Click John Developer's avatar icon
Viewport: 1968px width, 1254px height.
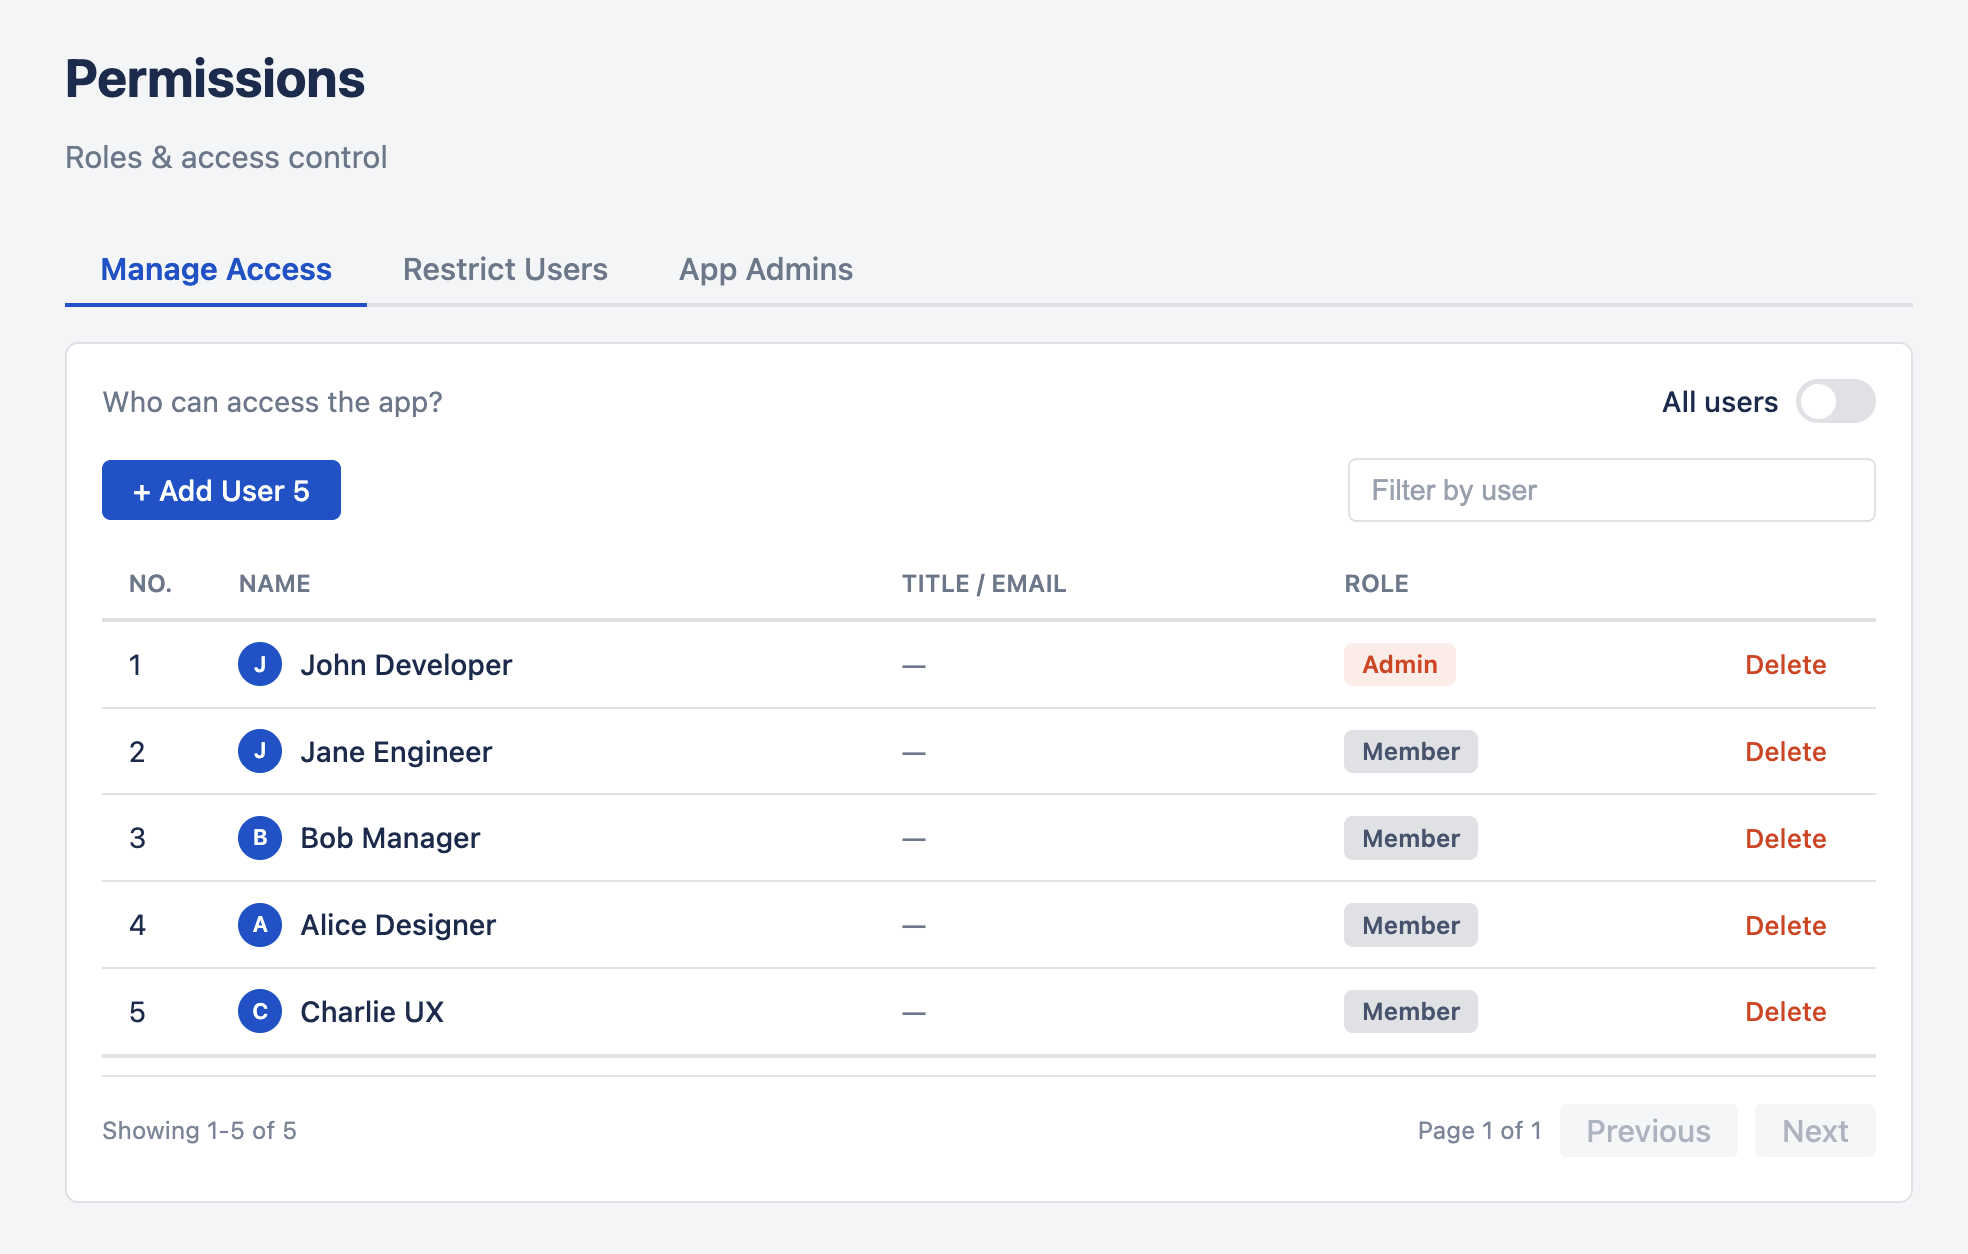259,664
